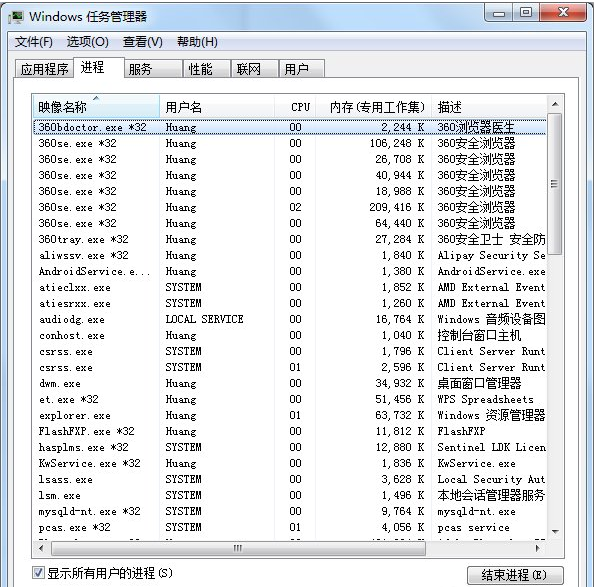
Task: Click the 34,932 K memory value
Action: coord(400,383)
